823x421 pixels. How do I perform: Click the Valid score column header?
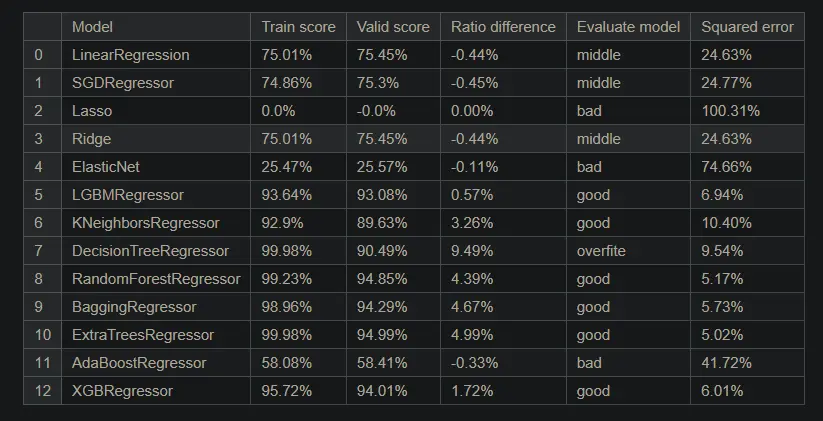tap(393, 27)
